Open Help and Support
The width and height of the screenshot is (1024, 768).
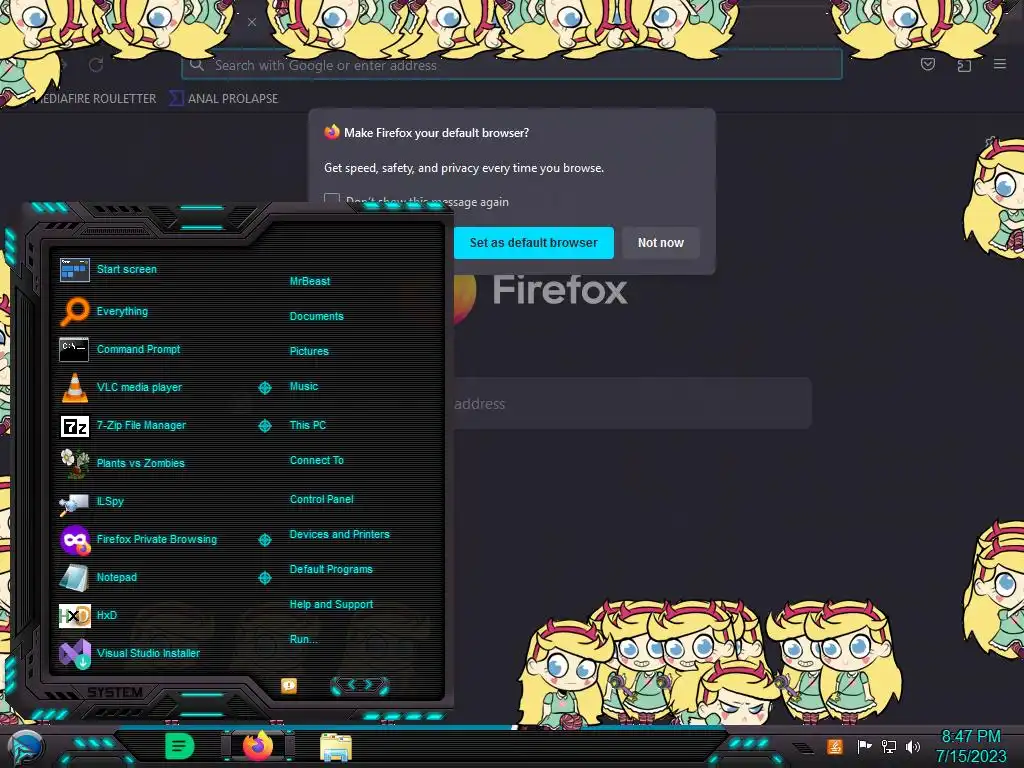[331, 605]
